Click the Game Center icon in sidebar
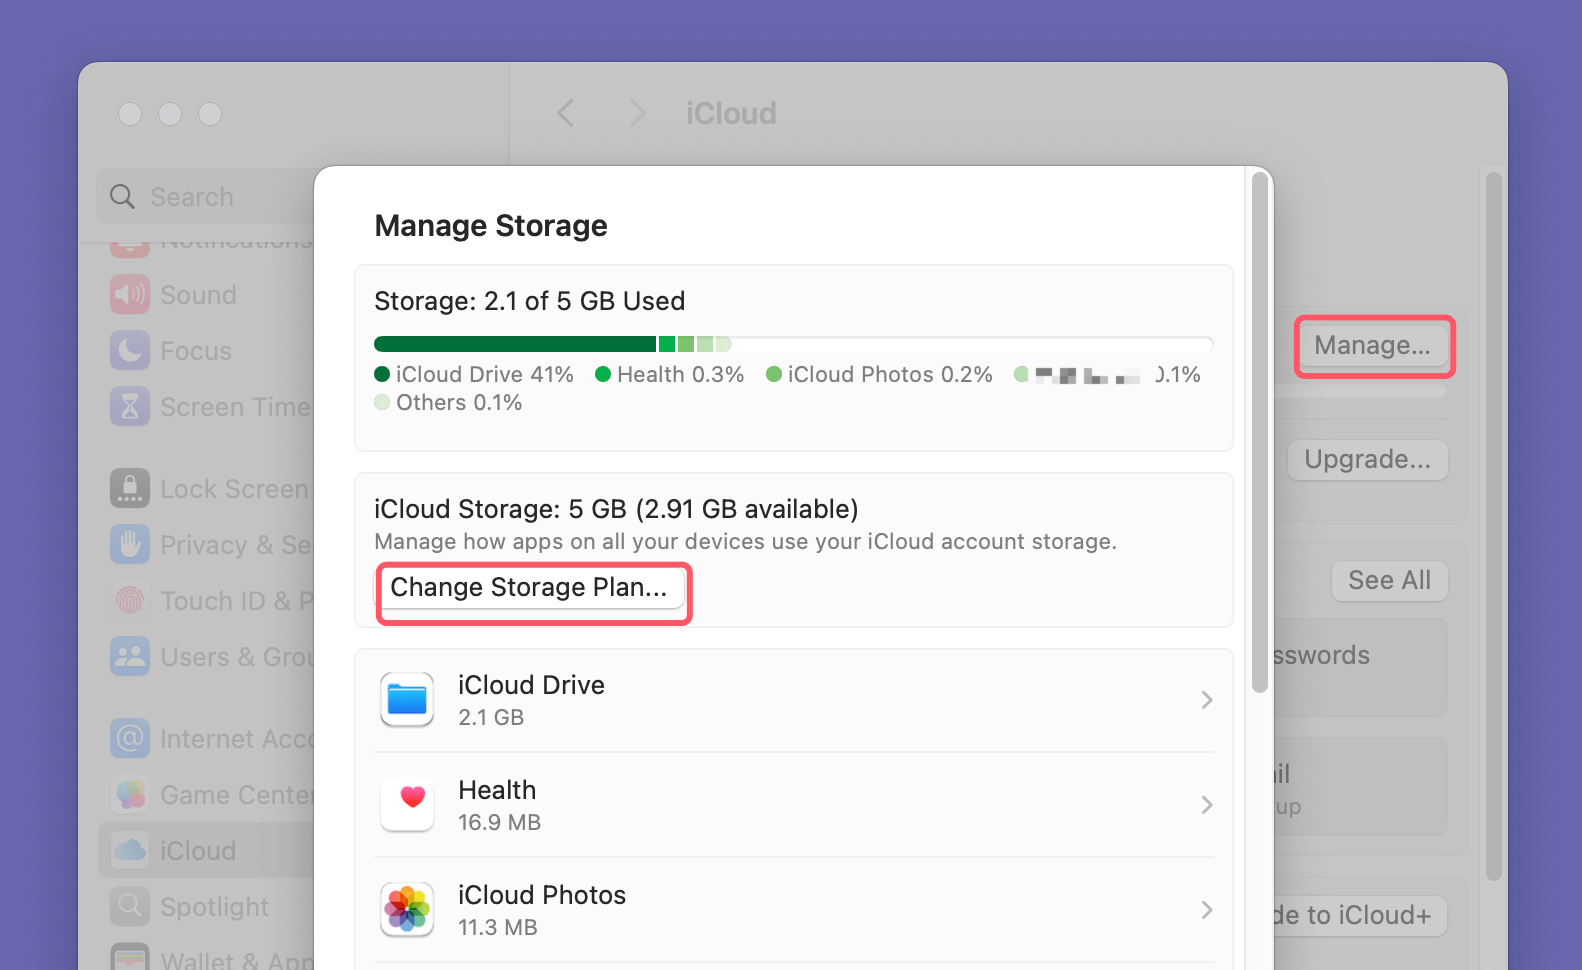The image size is (1582, 970). click(129, 794)
